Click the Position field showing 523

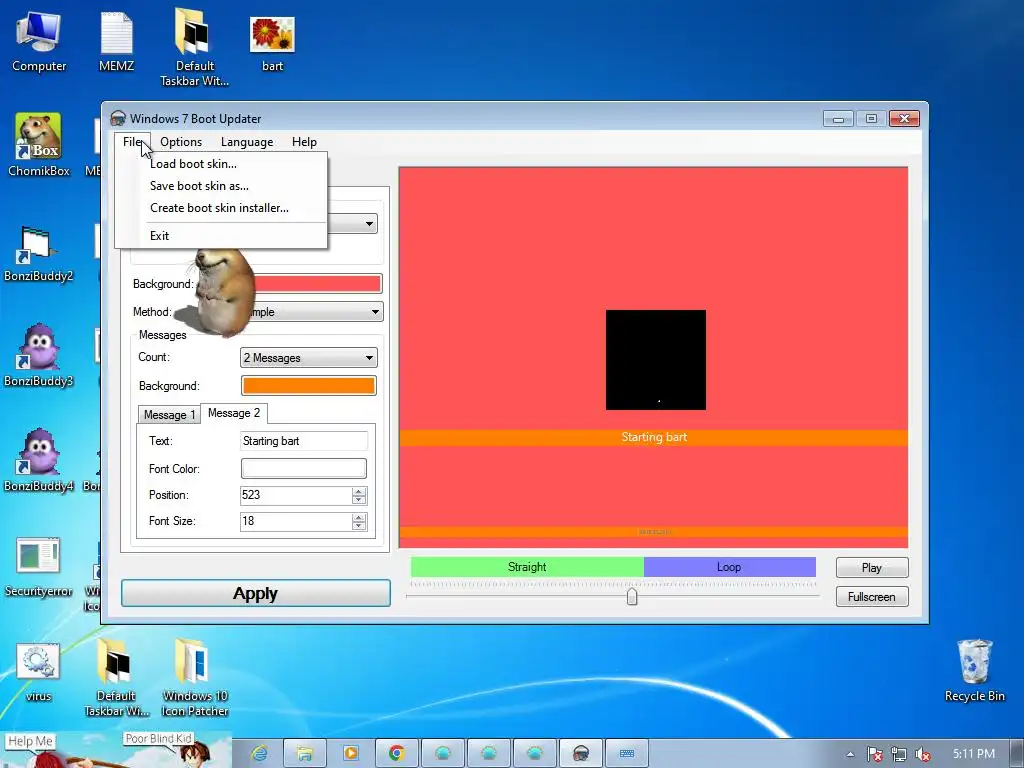click(x=296, y=495)
